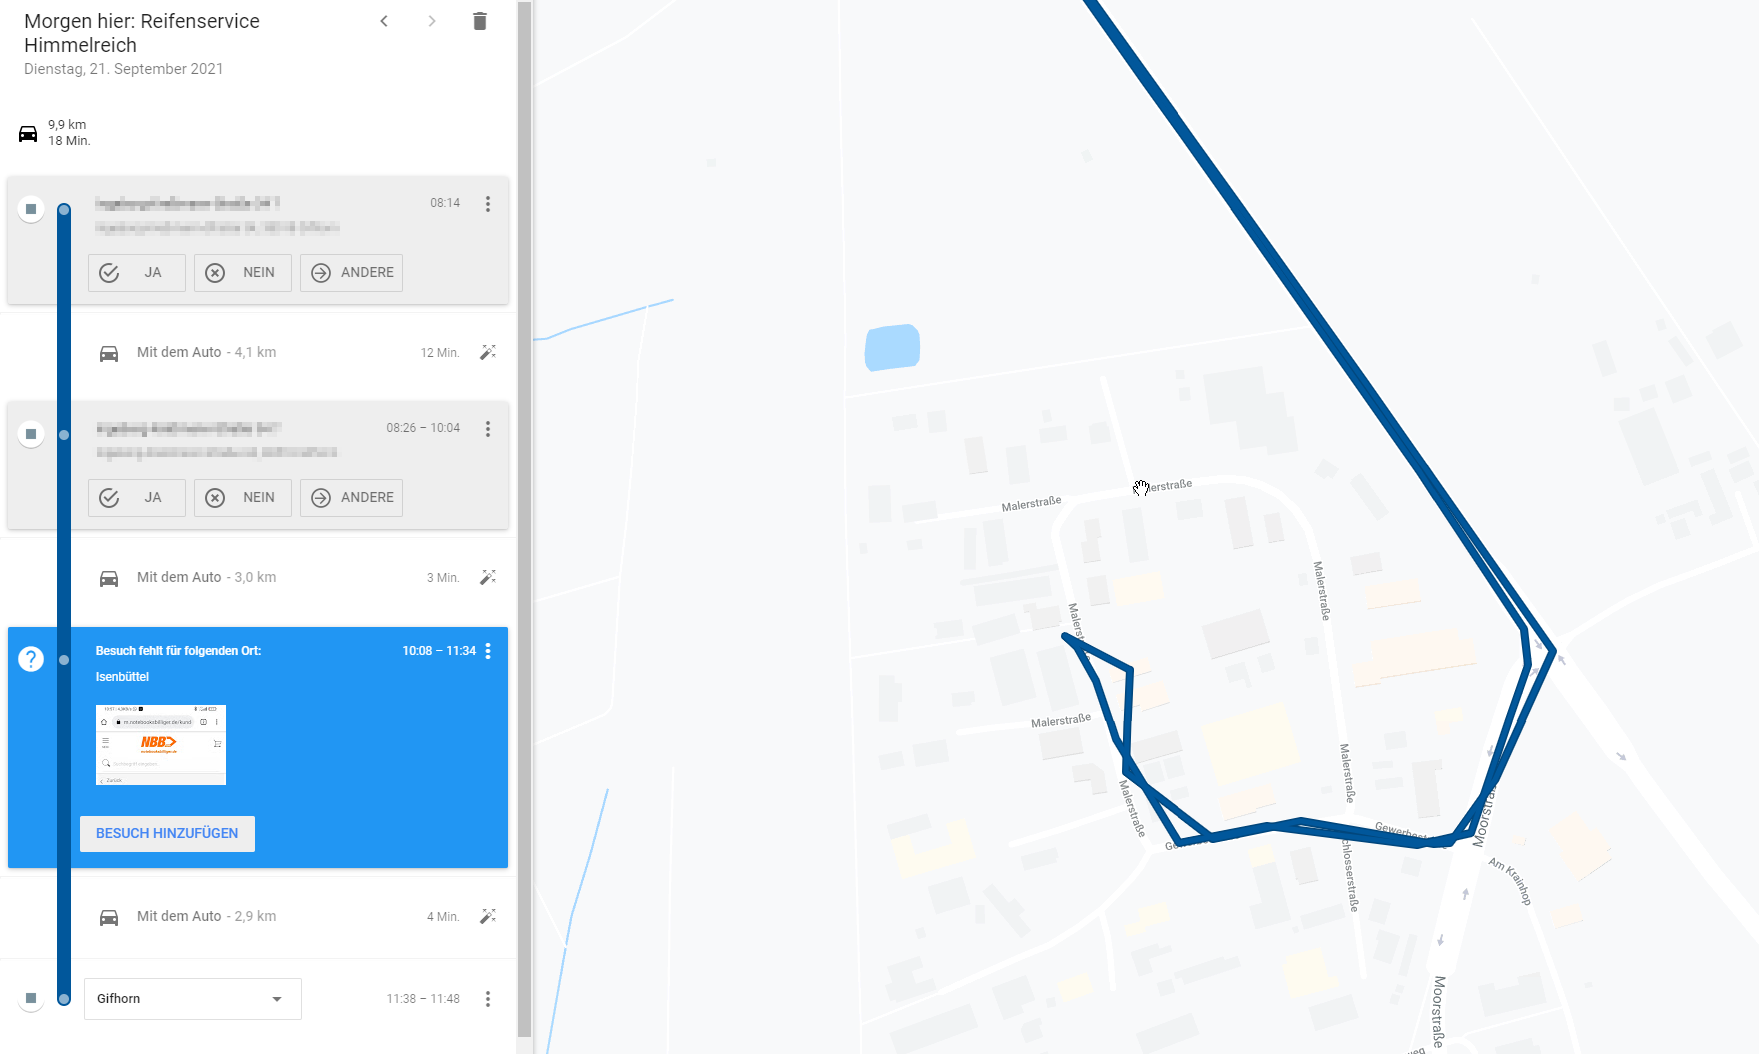Go to the next day arrow
This screenshot has height=1054, width=1759.
tap(432, 21)
